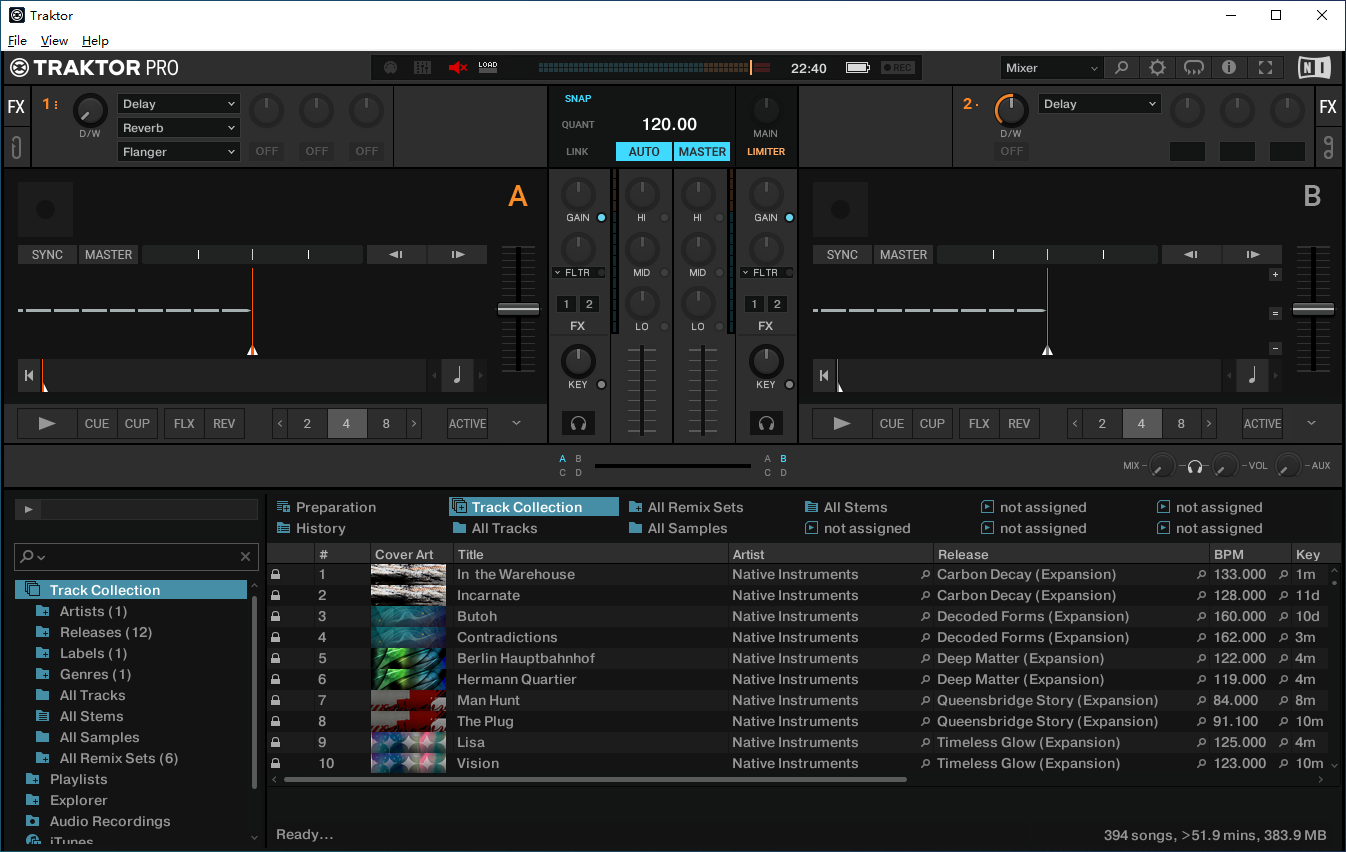Set Deck A loop size to 8
This screenshot has width=1346, height=852.
pyautogui.click(x=386, y=424)
